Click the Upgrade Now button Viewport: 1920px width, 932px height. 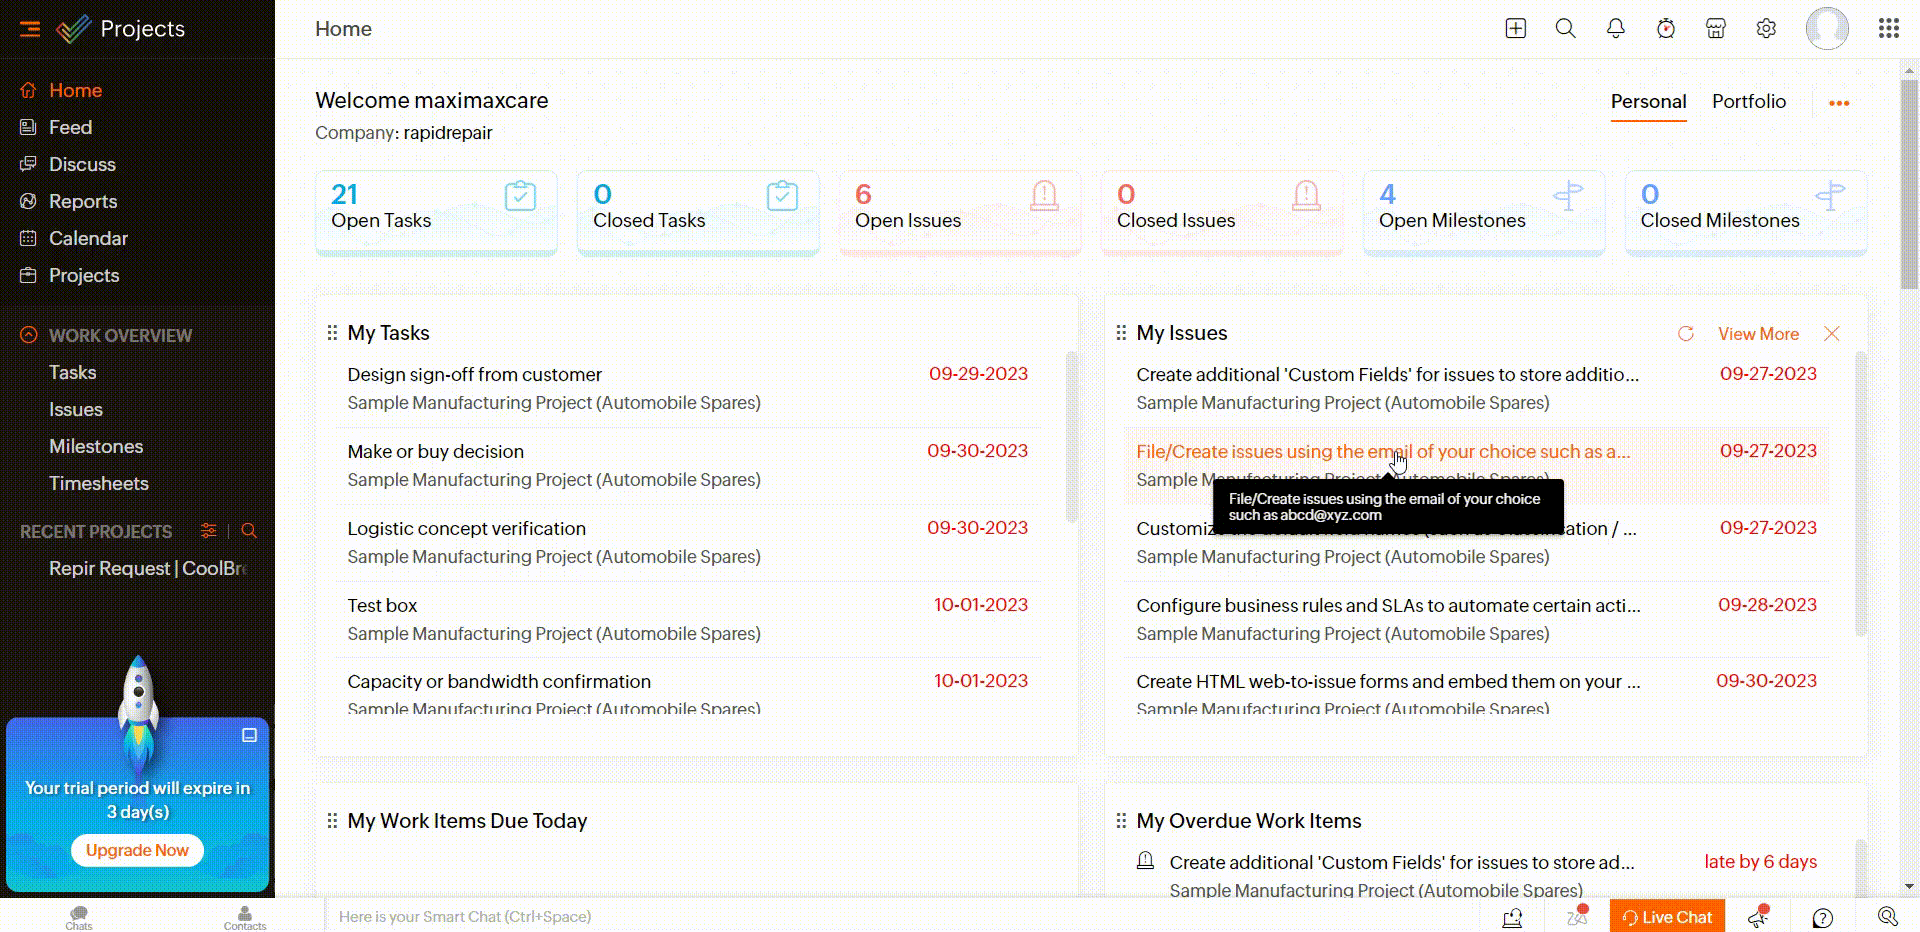tap(137, 850)
